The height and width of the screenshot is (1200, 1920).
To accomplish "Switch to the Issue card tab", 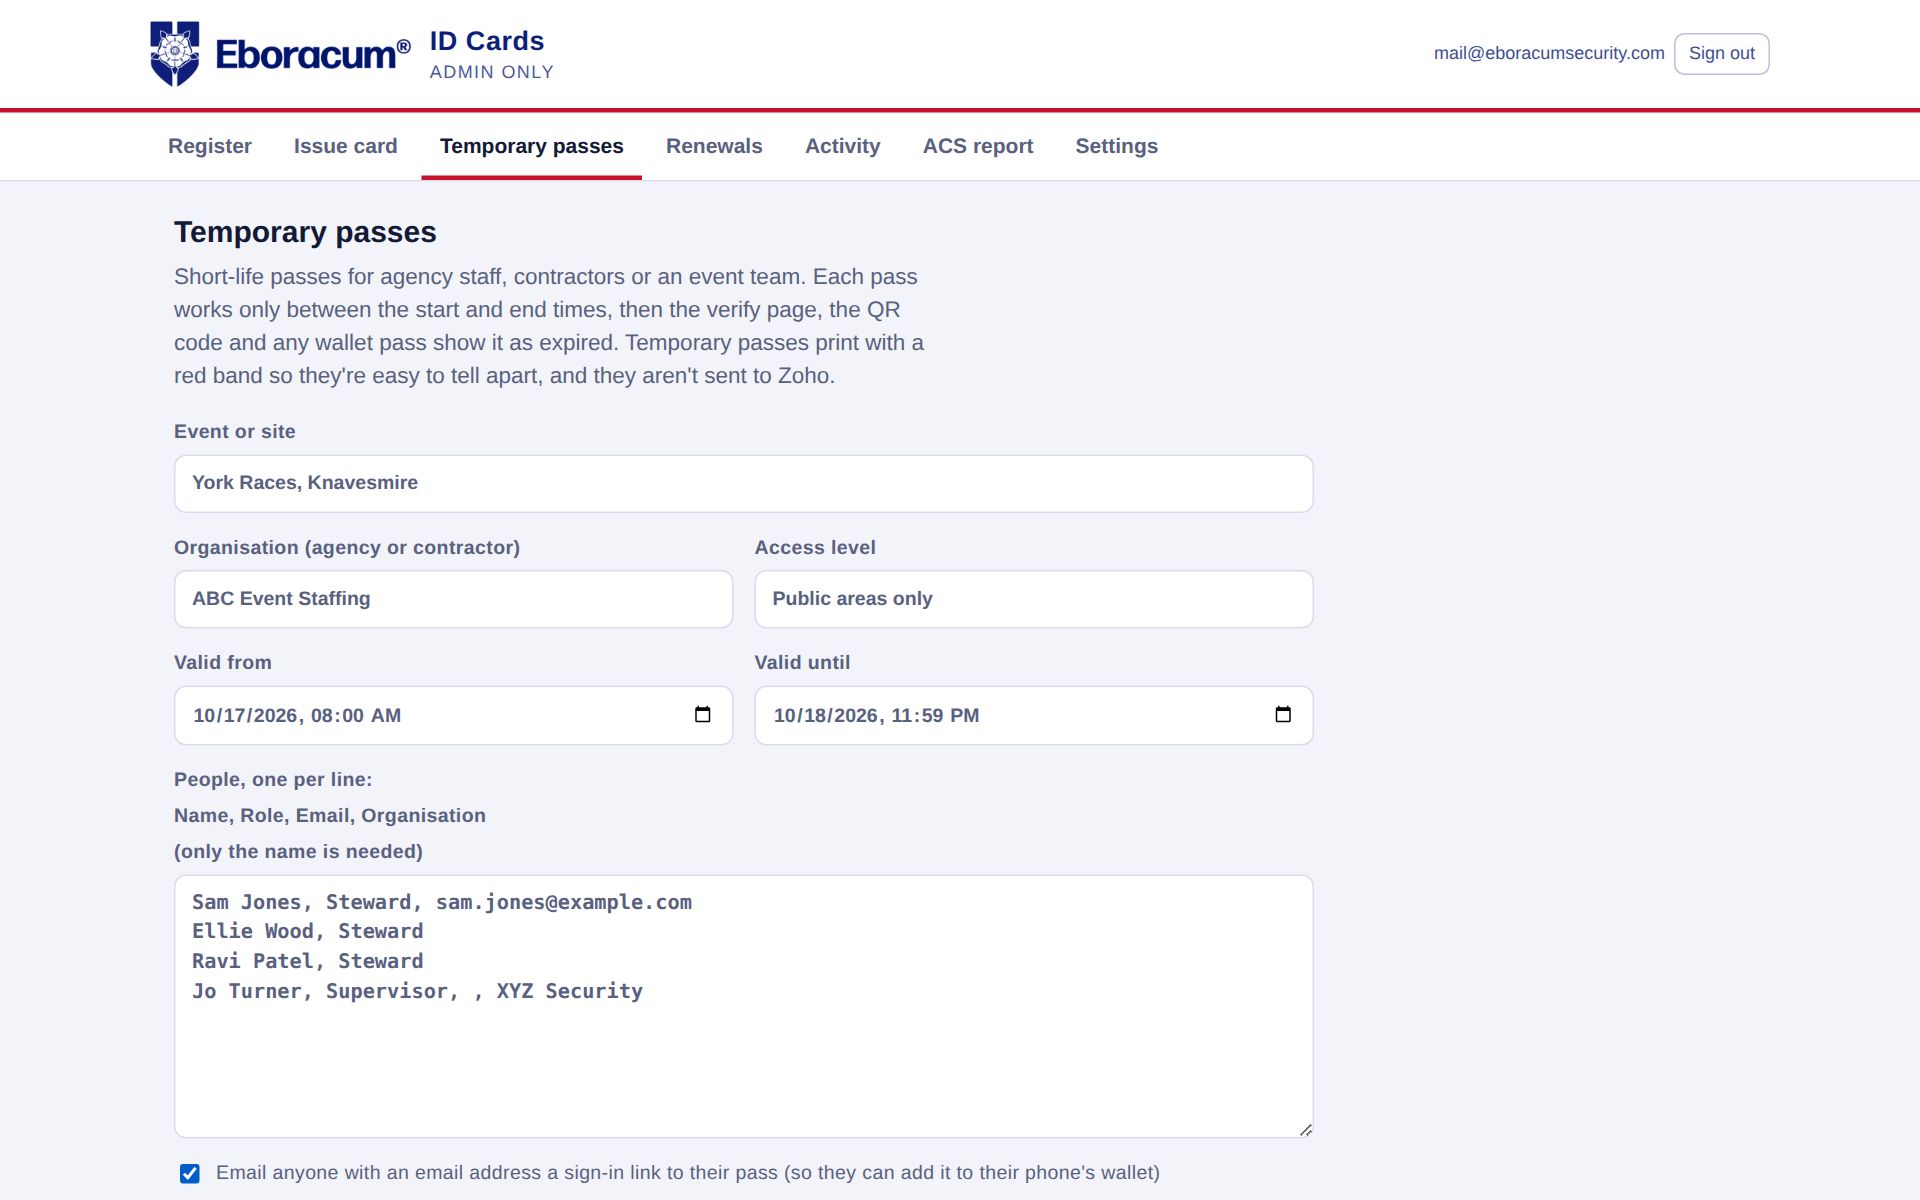I will pos(346,146).
